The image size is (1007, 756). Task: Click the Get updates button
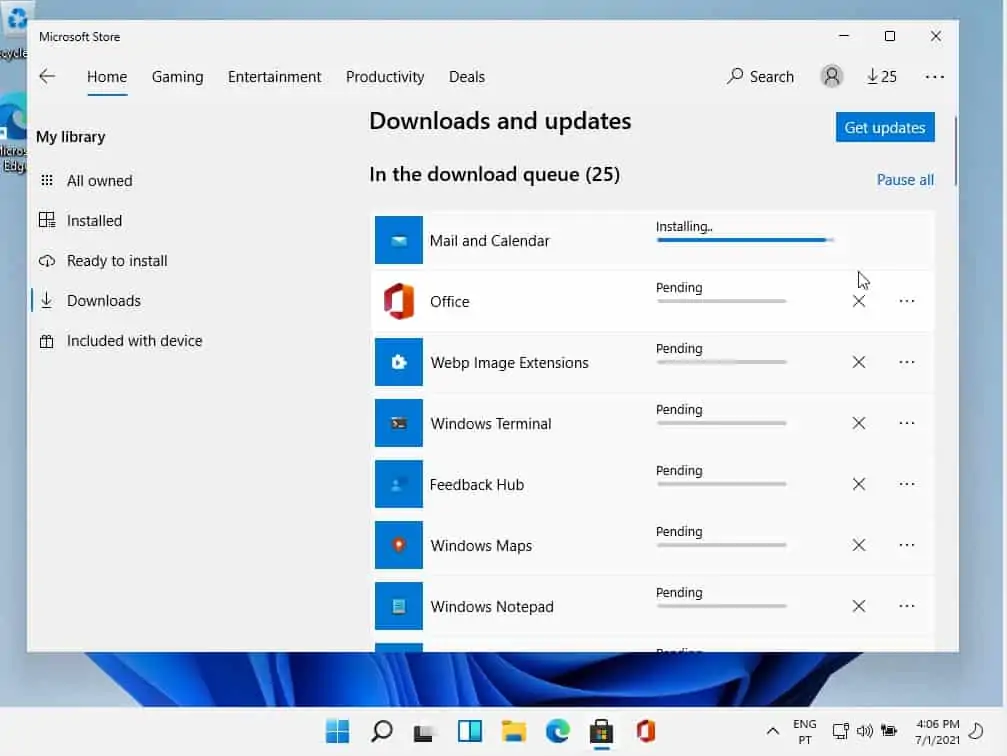tap(885, 127)
